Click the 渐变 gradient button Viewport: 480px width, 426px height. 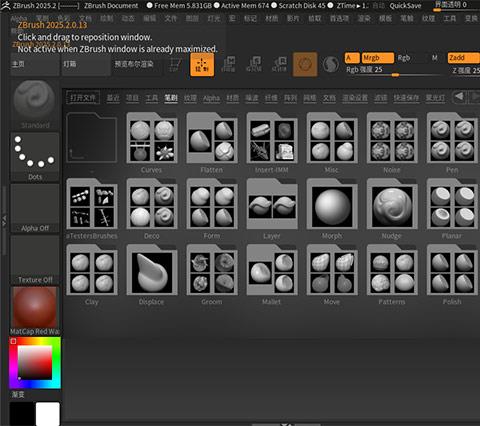(x=18, y=395)
